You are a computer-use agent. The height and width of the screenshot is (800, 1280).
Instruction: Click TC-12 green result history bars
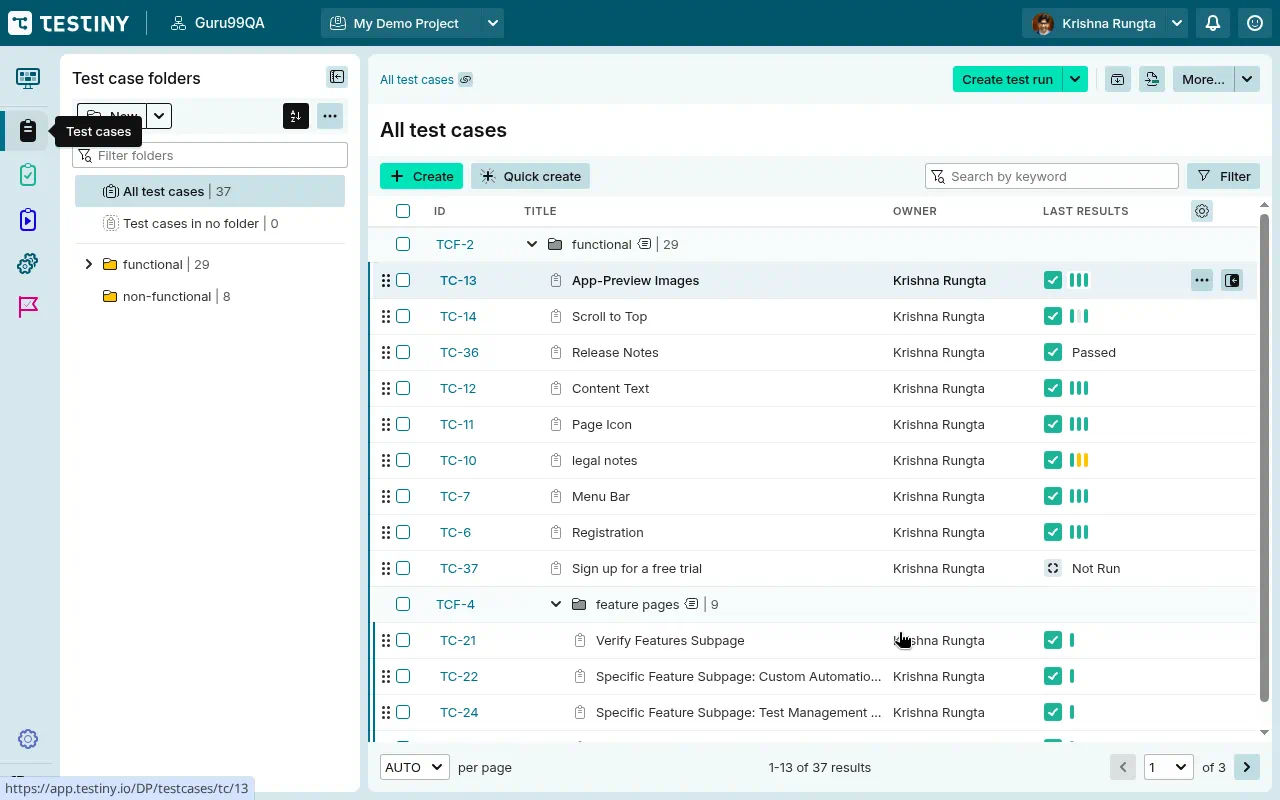[x=1079, y=388]
